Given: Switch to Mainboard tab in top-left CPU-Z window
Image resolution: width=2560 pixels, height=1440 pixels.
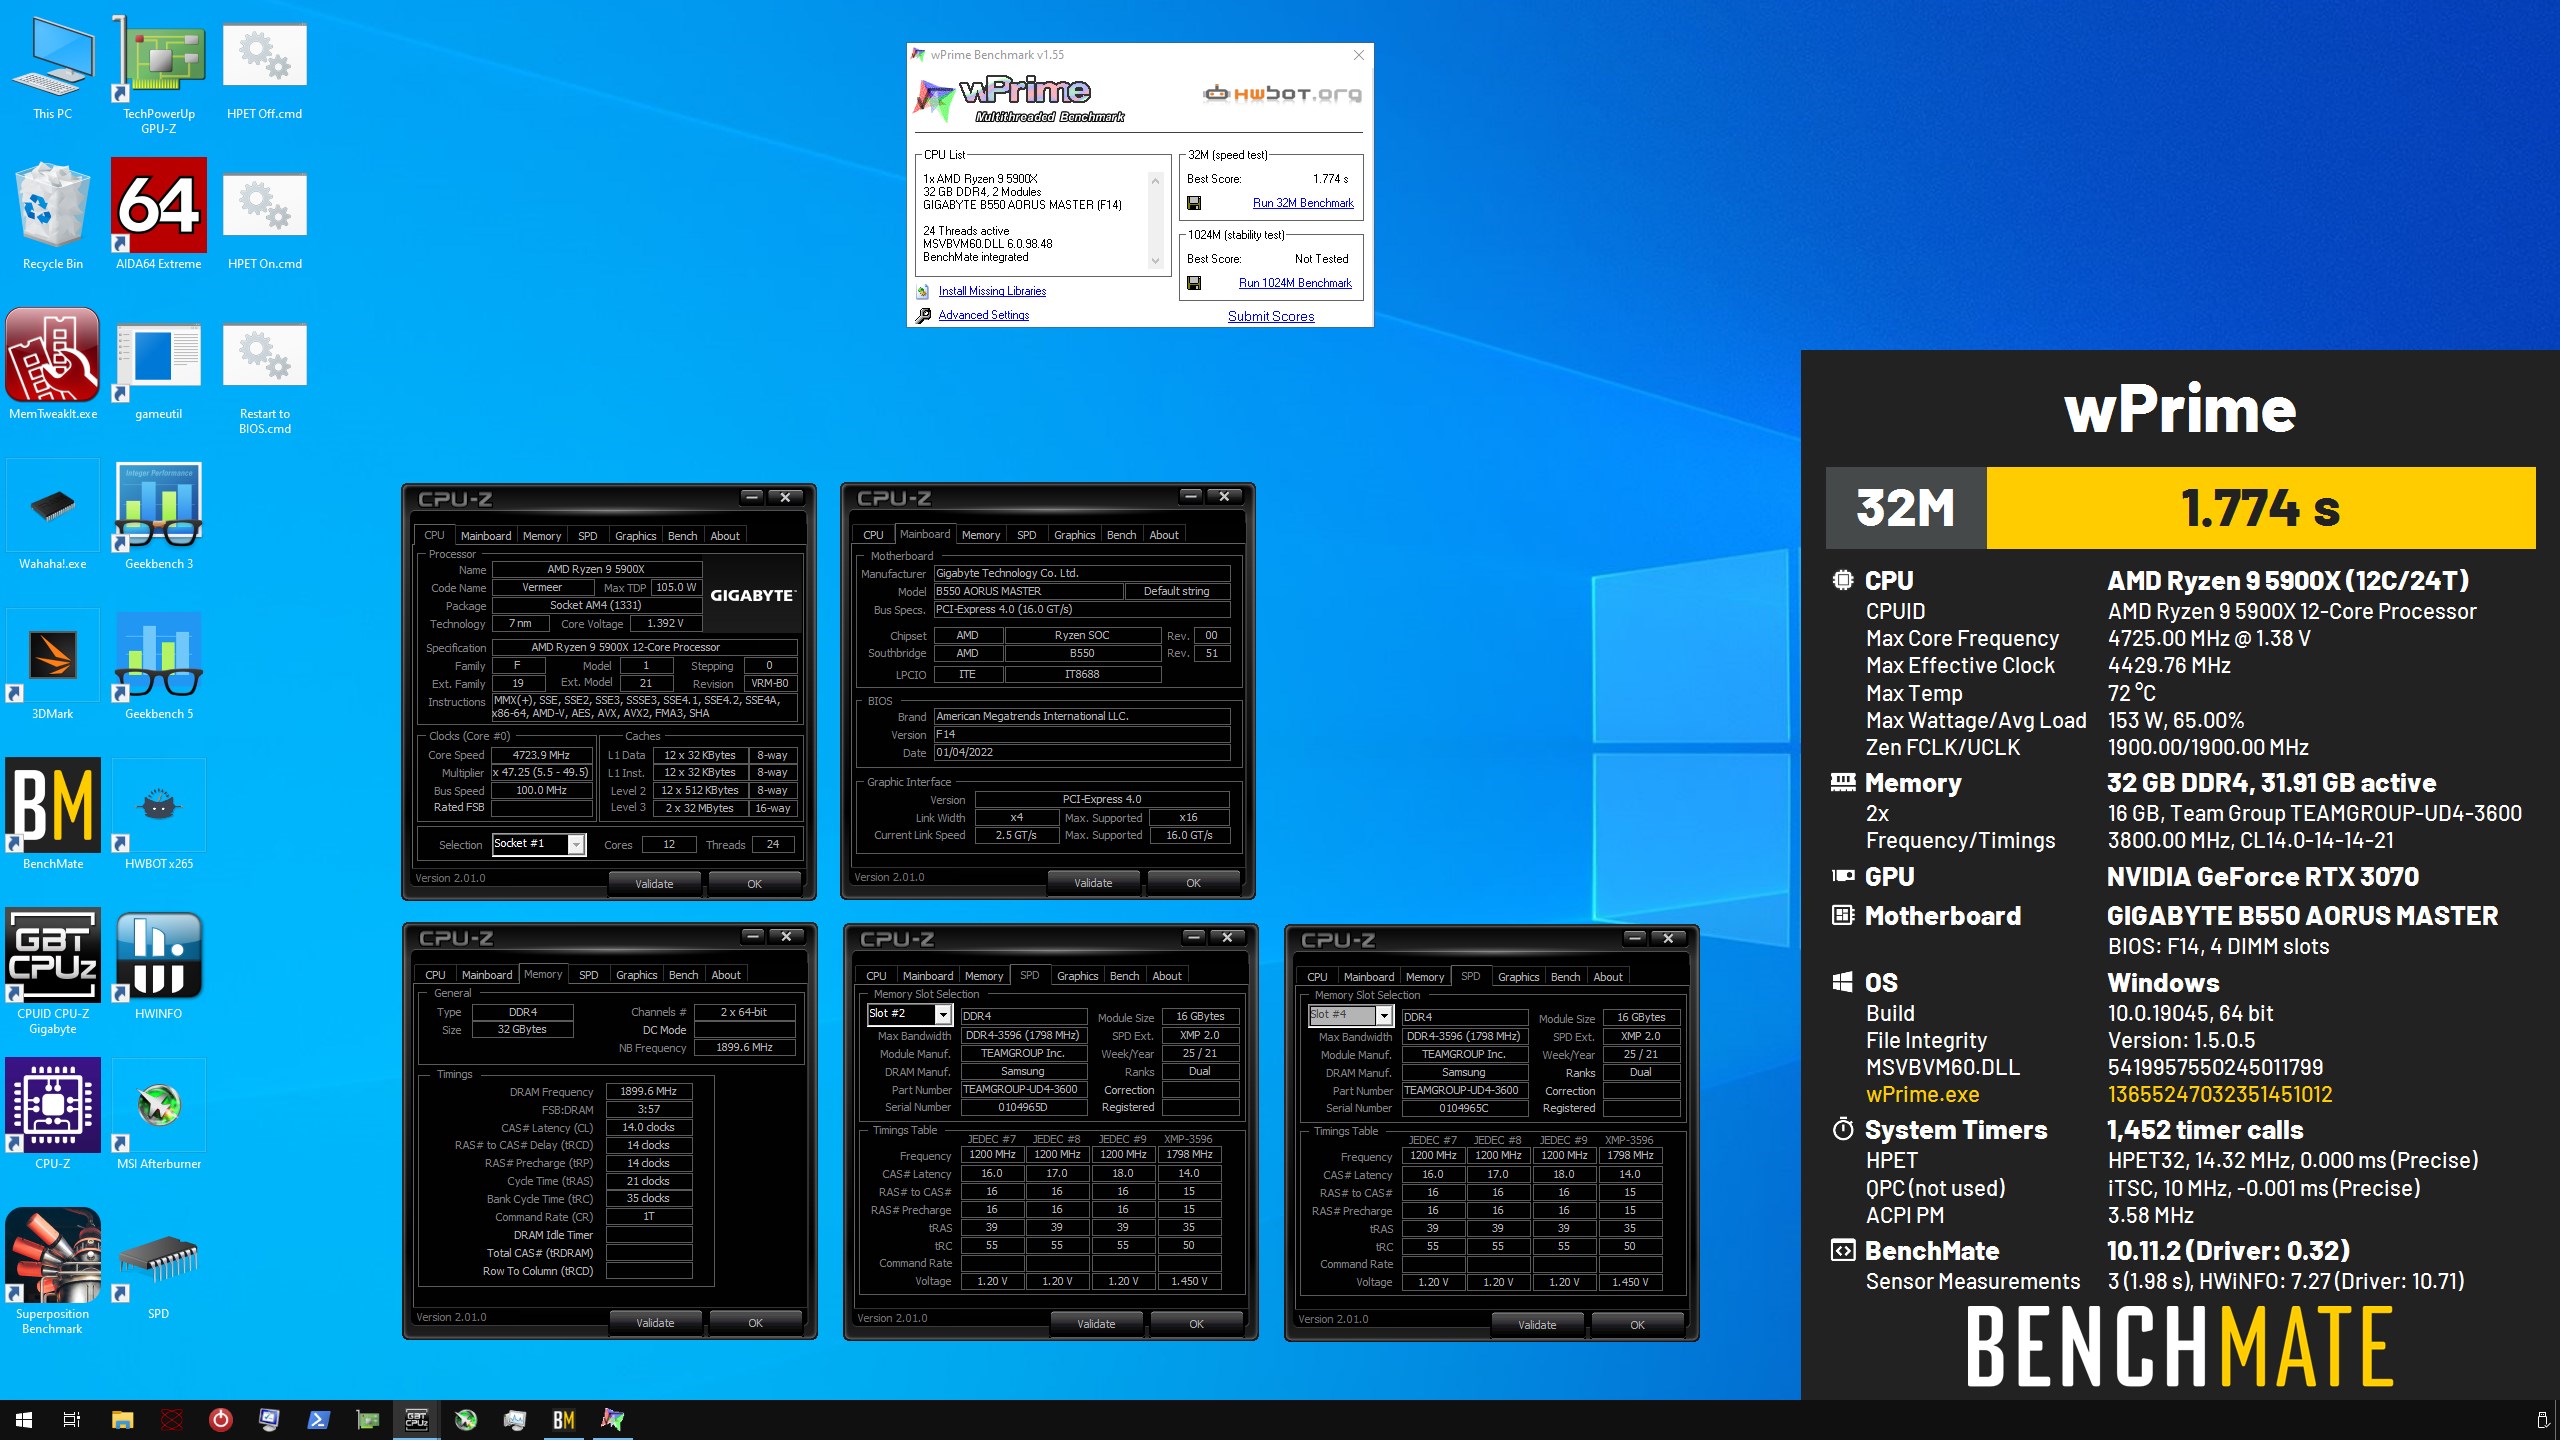Looking at the screenshot, I should (x=485, y=536).
